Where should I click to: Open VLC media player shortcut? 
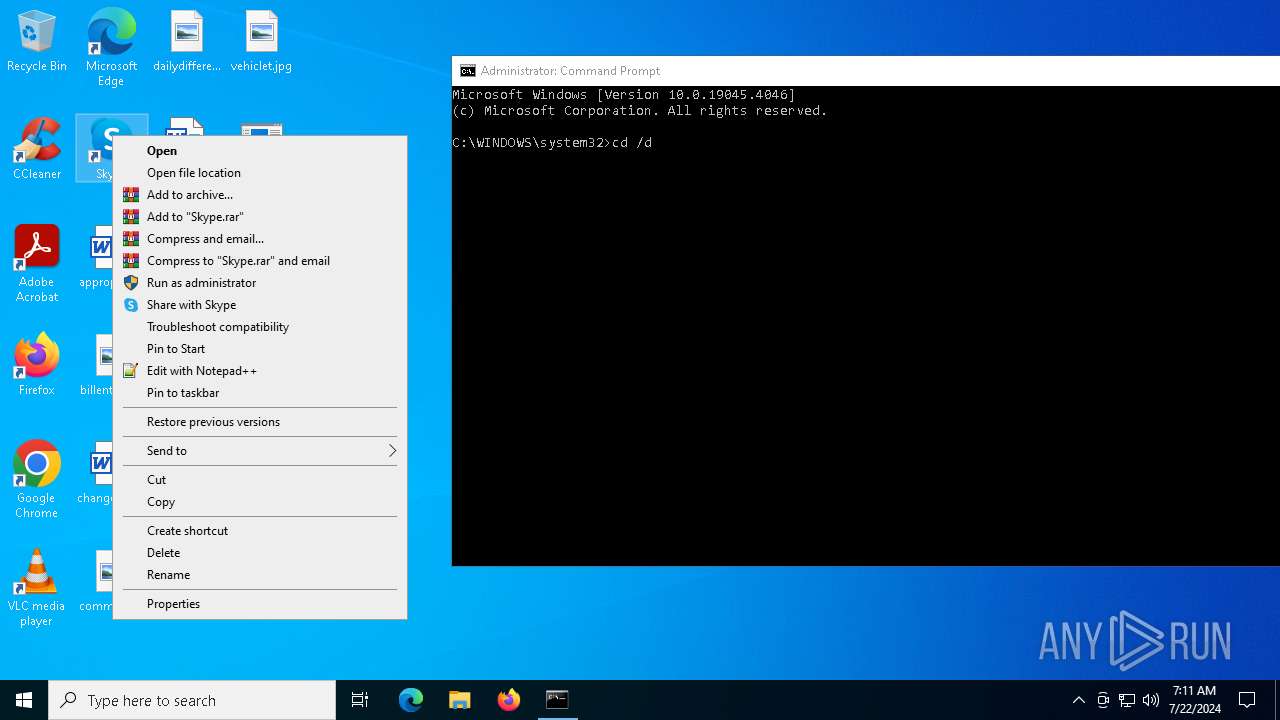point(37,588)
